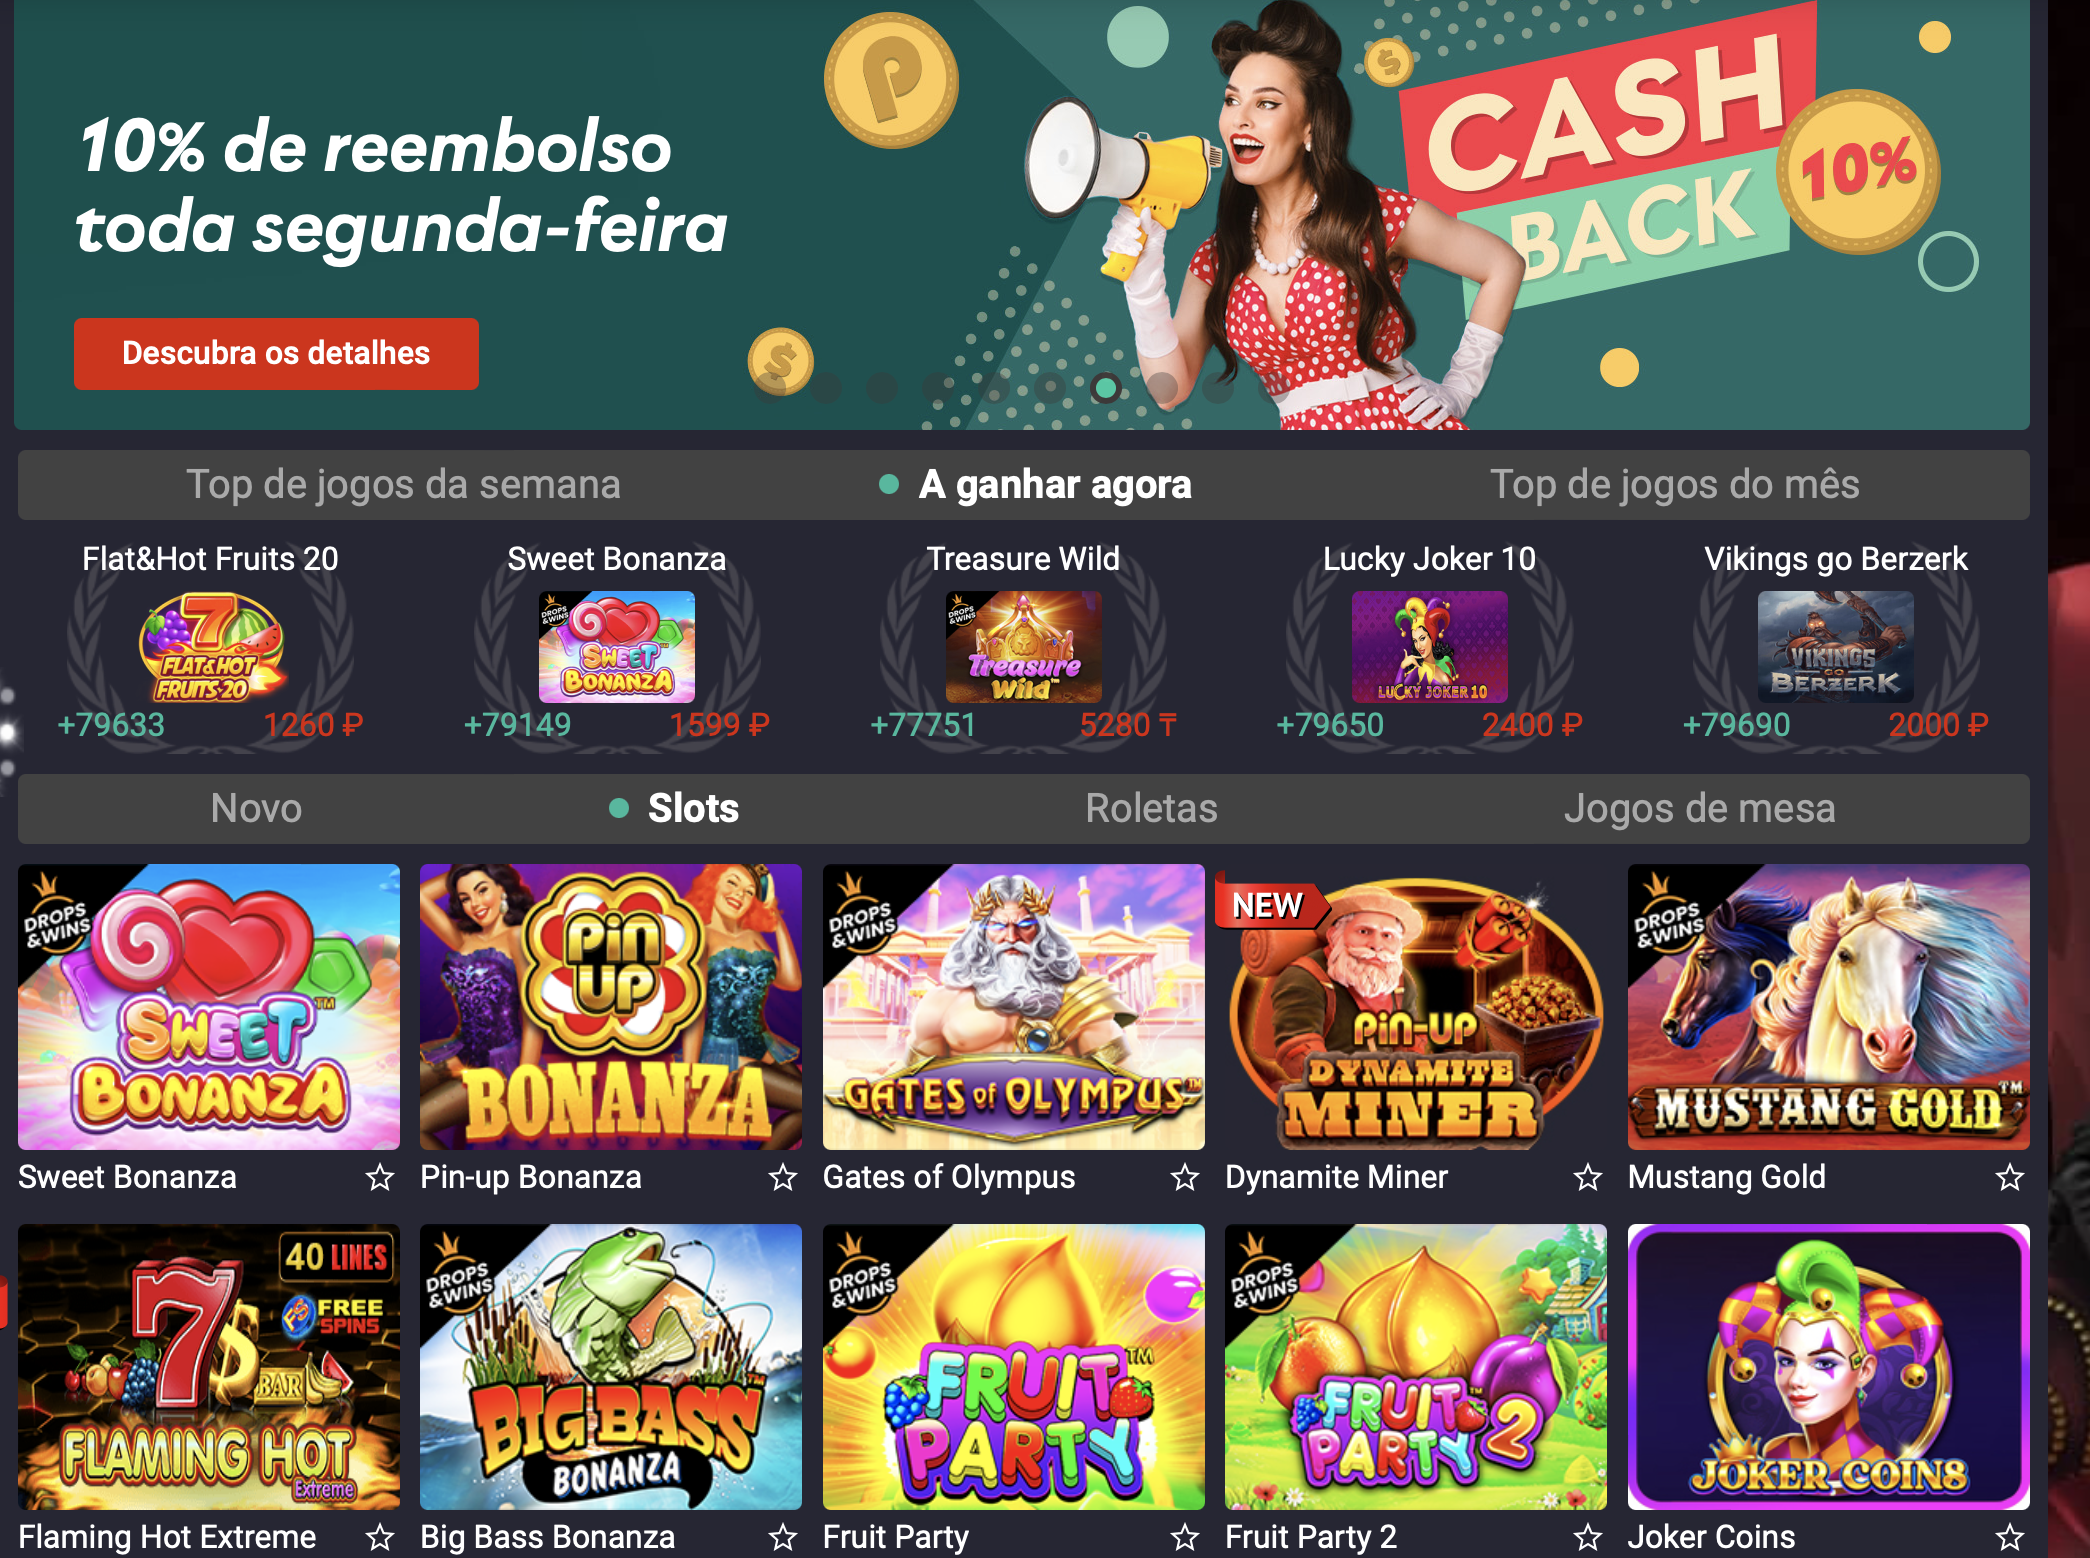The image size is (2090, 1558).
Task: Click the Fruit Party 2 star icon
Action: (x=1588, y=1537)
